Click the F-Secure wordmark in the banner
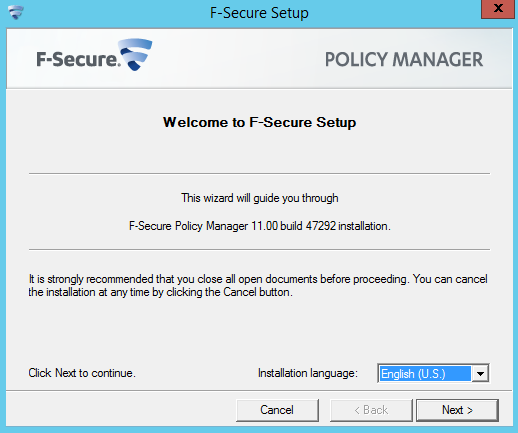The width and height of the screenshot is (518, 433). 78,59
